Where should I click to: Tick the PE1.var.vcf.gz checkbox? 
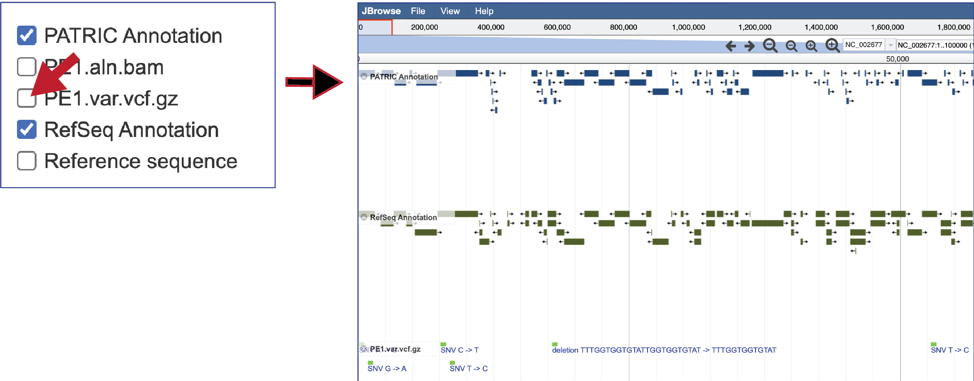(x=26, y=98)
